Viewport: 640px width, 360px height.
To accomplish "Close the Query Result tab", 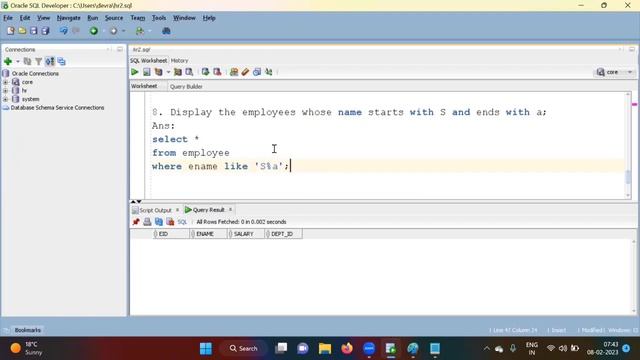I will tap(230, 209).
